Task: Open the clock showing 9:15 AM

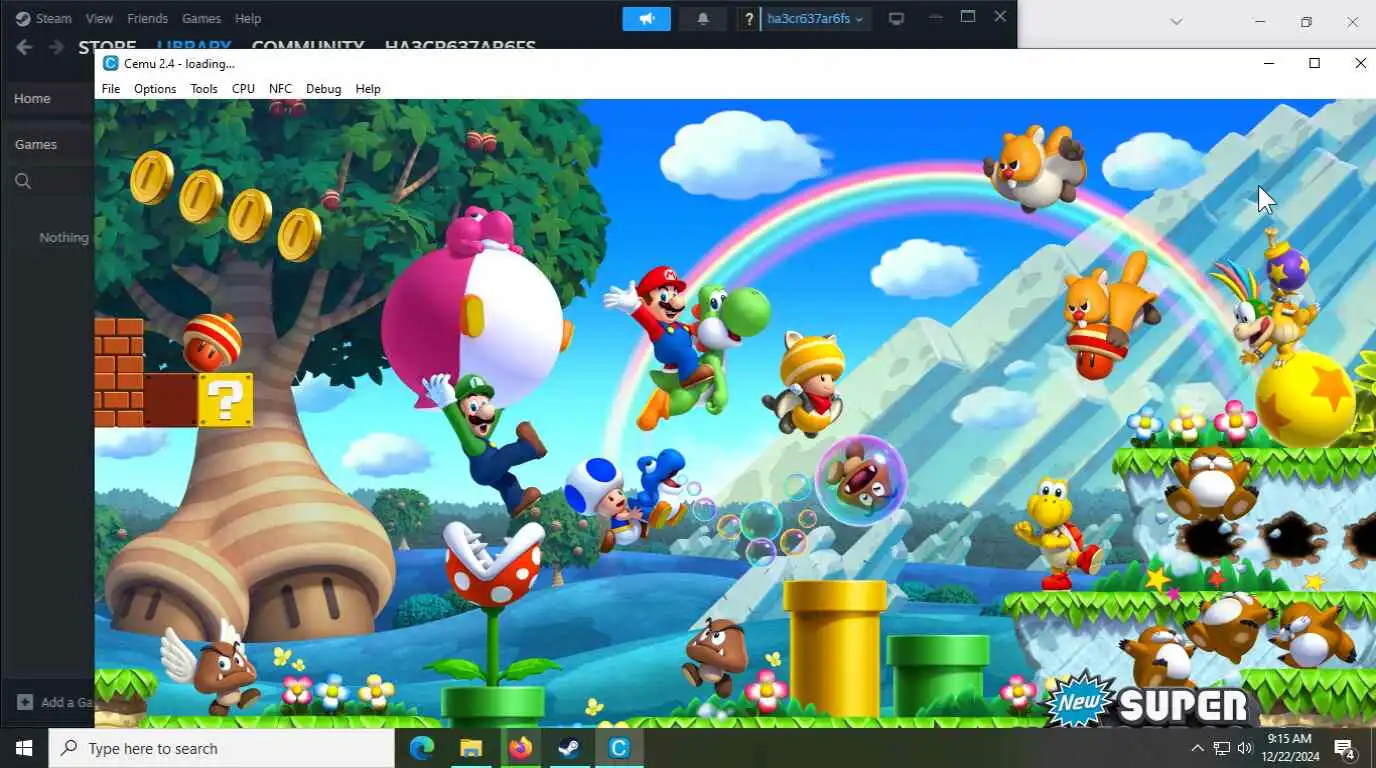Action: [1289, 747]
